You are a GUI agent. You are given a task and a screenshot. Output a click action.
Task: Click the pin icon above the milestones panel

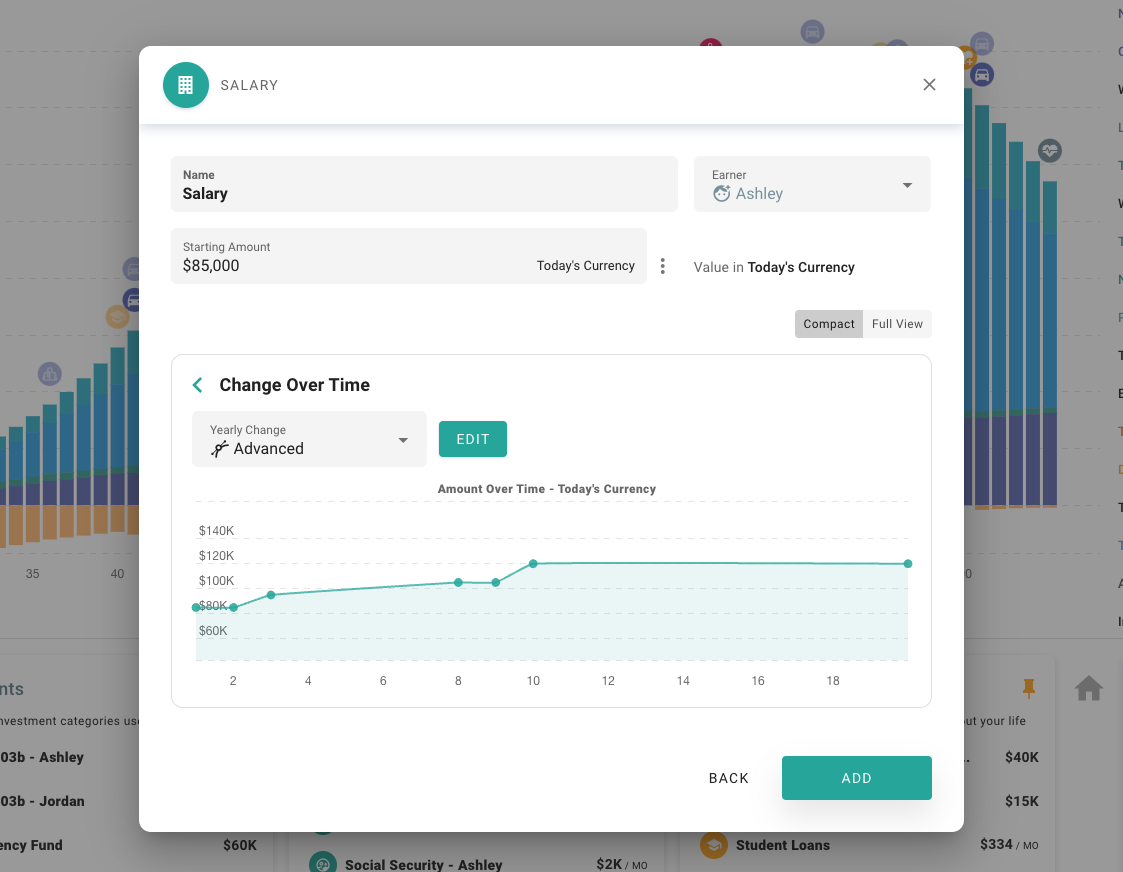click(1029, 688)
